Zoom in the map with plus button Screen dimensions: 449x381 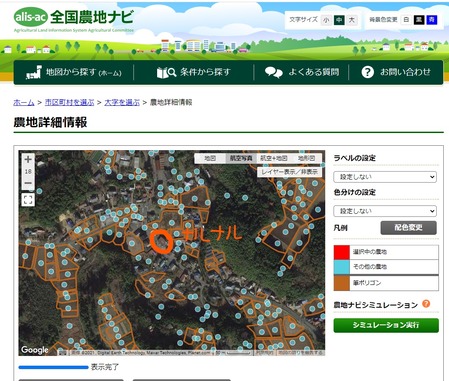pyautogui.click(x=28, y=159)
